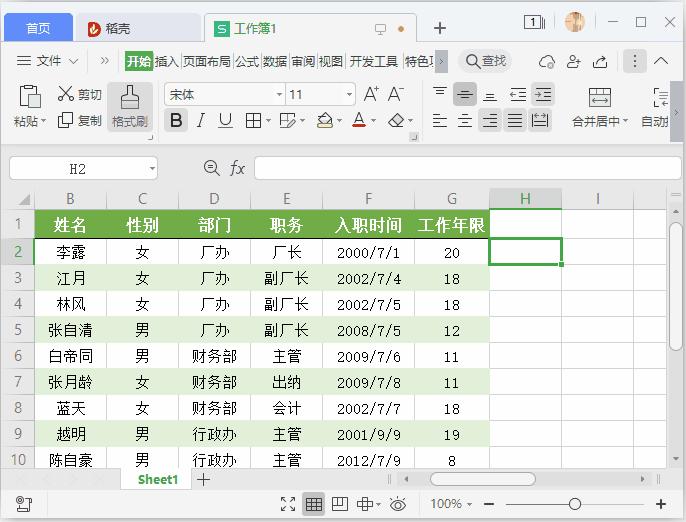
Task: Click the insert function fx icon
Action: pyautogui.click(x=237, y=168)
